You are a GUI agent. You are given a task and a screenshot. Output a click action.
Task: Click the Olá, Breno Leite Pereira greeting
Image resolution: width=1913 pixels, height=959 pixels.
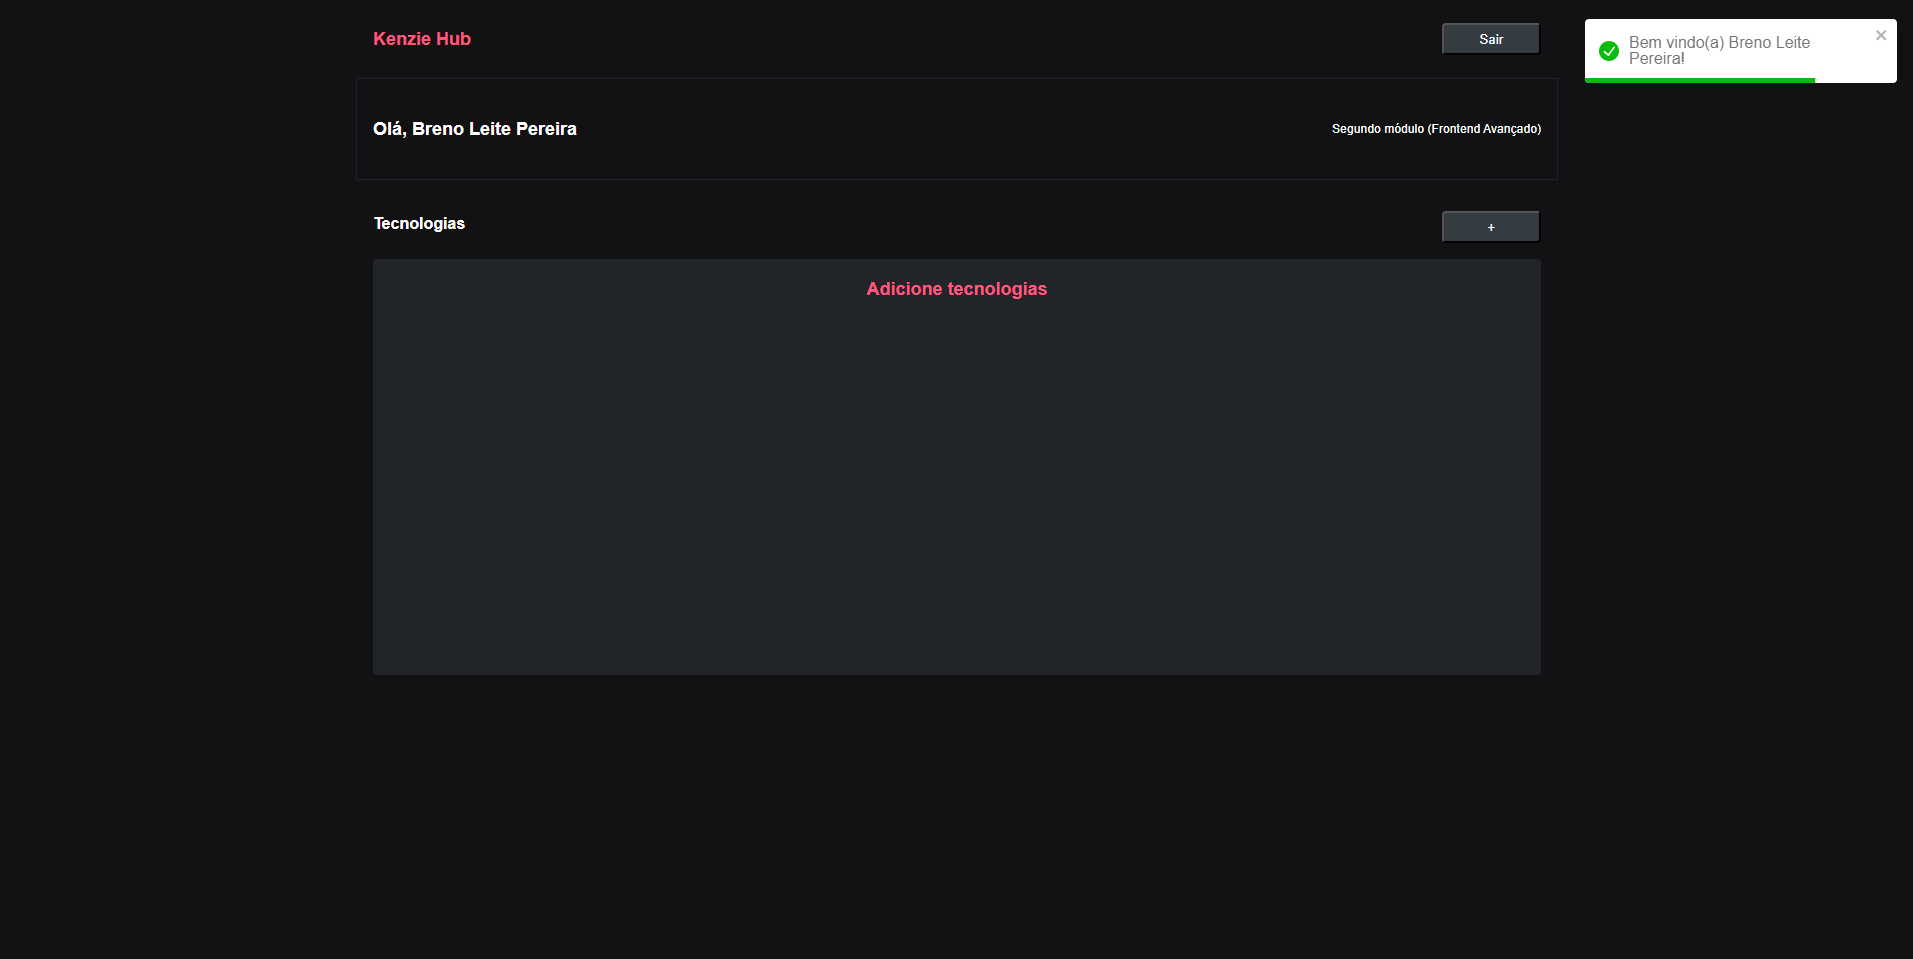pyautogui.click(x=475, y=128)
